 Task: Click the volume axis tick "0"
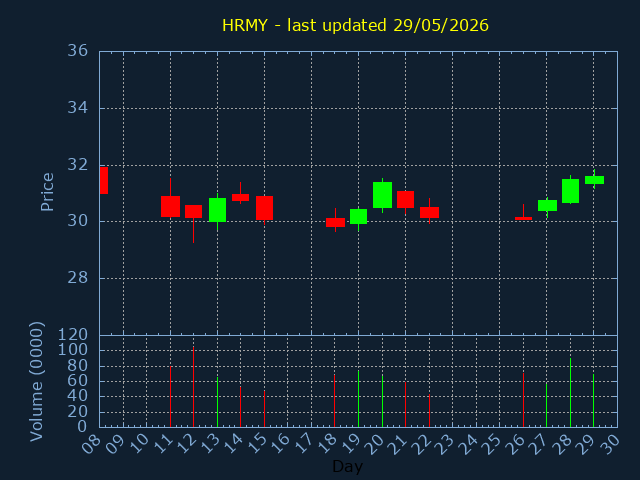tap(82, 427)
